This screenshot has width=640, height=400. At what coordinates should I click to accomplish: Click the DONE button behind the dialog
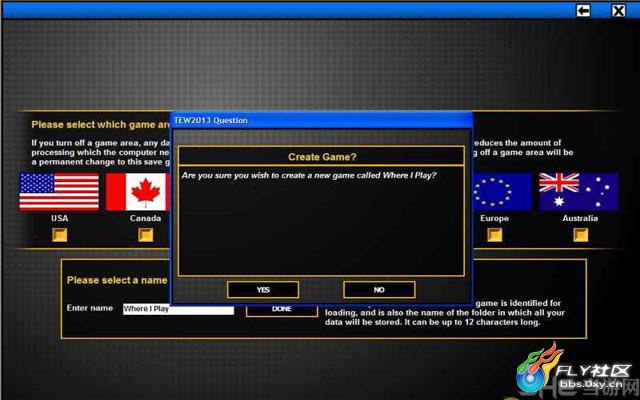click(x=282, y=311)
